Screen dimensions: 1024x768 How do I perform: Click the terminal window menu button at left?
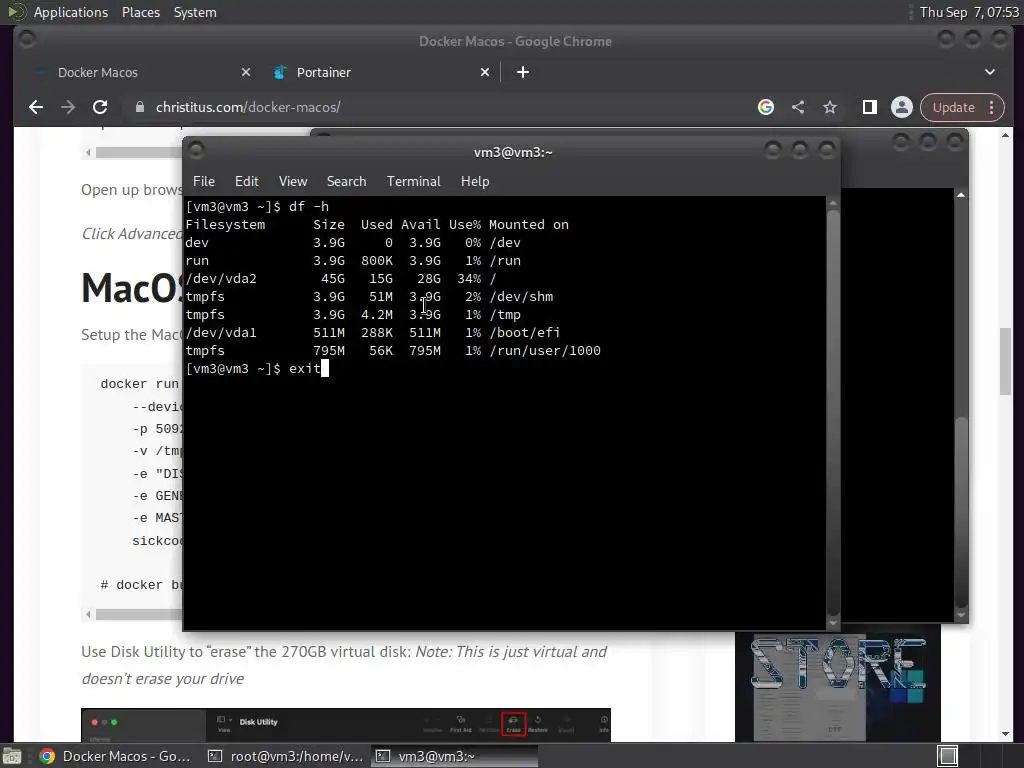196,150
